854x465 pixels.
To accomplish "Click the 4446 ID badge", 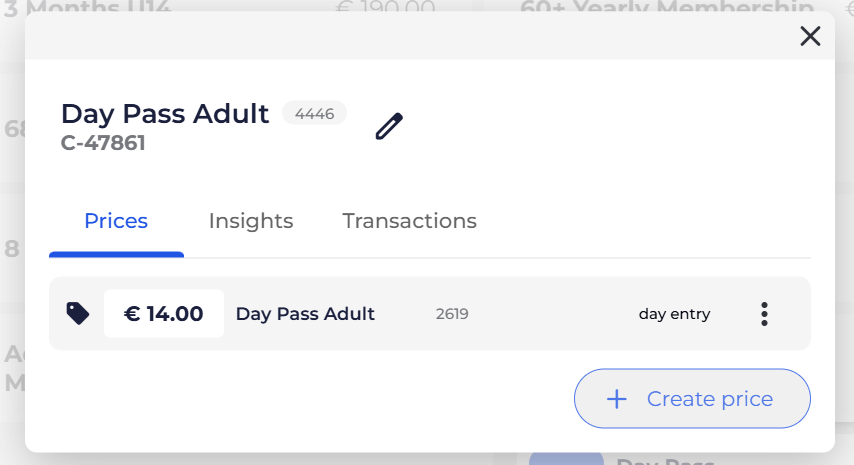I will [x=314, y=113].
